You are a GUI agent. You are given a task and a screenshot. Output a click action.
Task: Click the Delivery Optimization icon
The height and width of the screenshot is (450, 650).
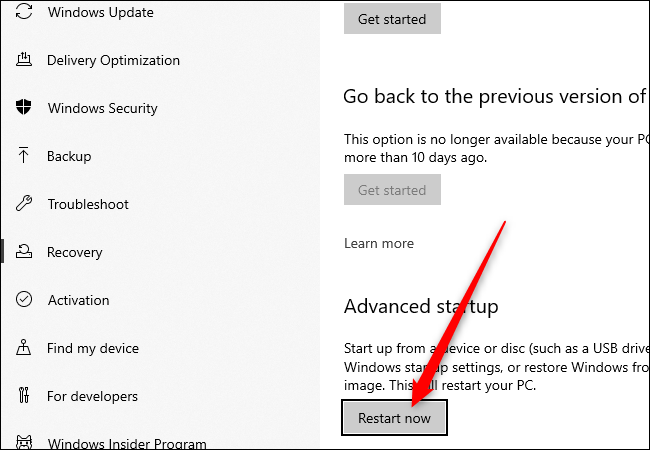pyautogui.click(x=23, y=60)
